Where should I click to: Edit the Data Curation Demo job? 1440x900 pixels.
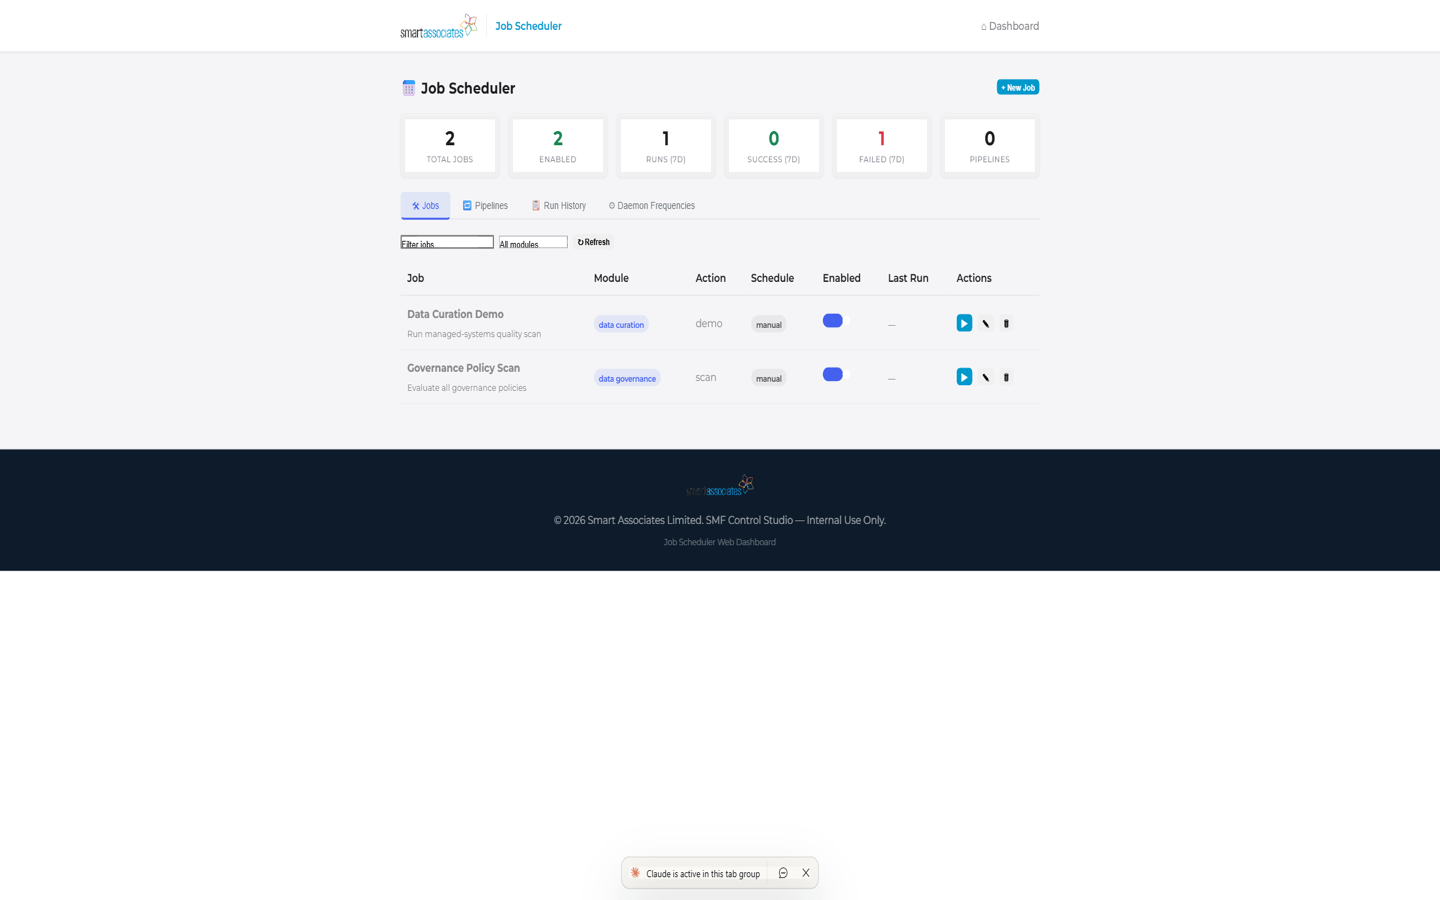[x=985, y=324]
